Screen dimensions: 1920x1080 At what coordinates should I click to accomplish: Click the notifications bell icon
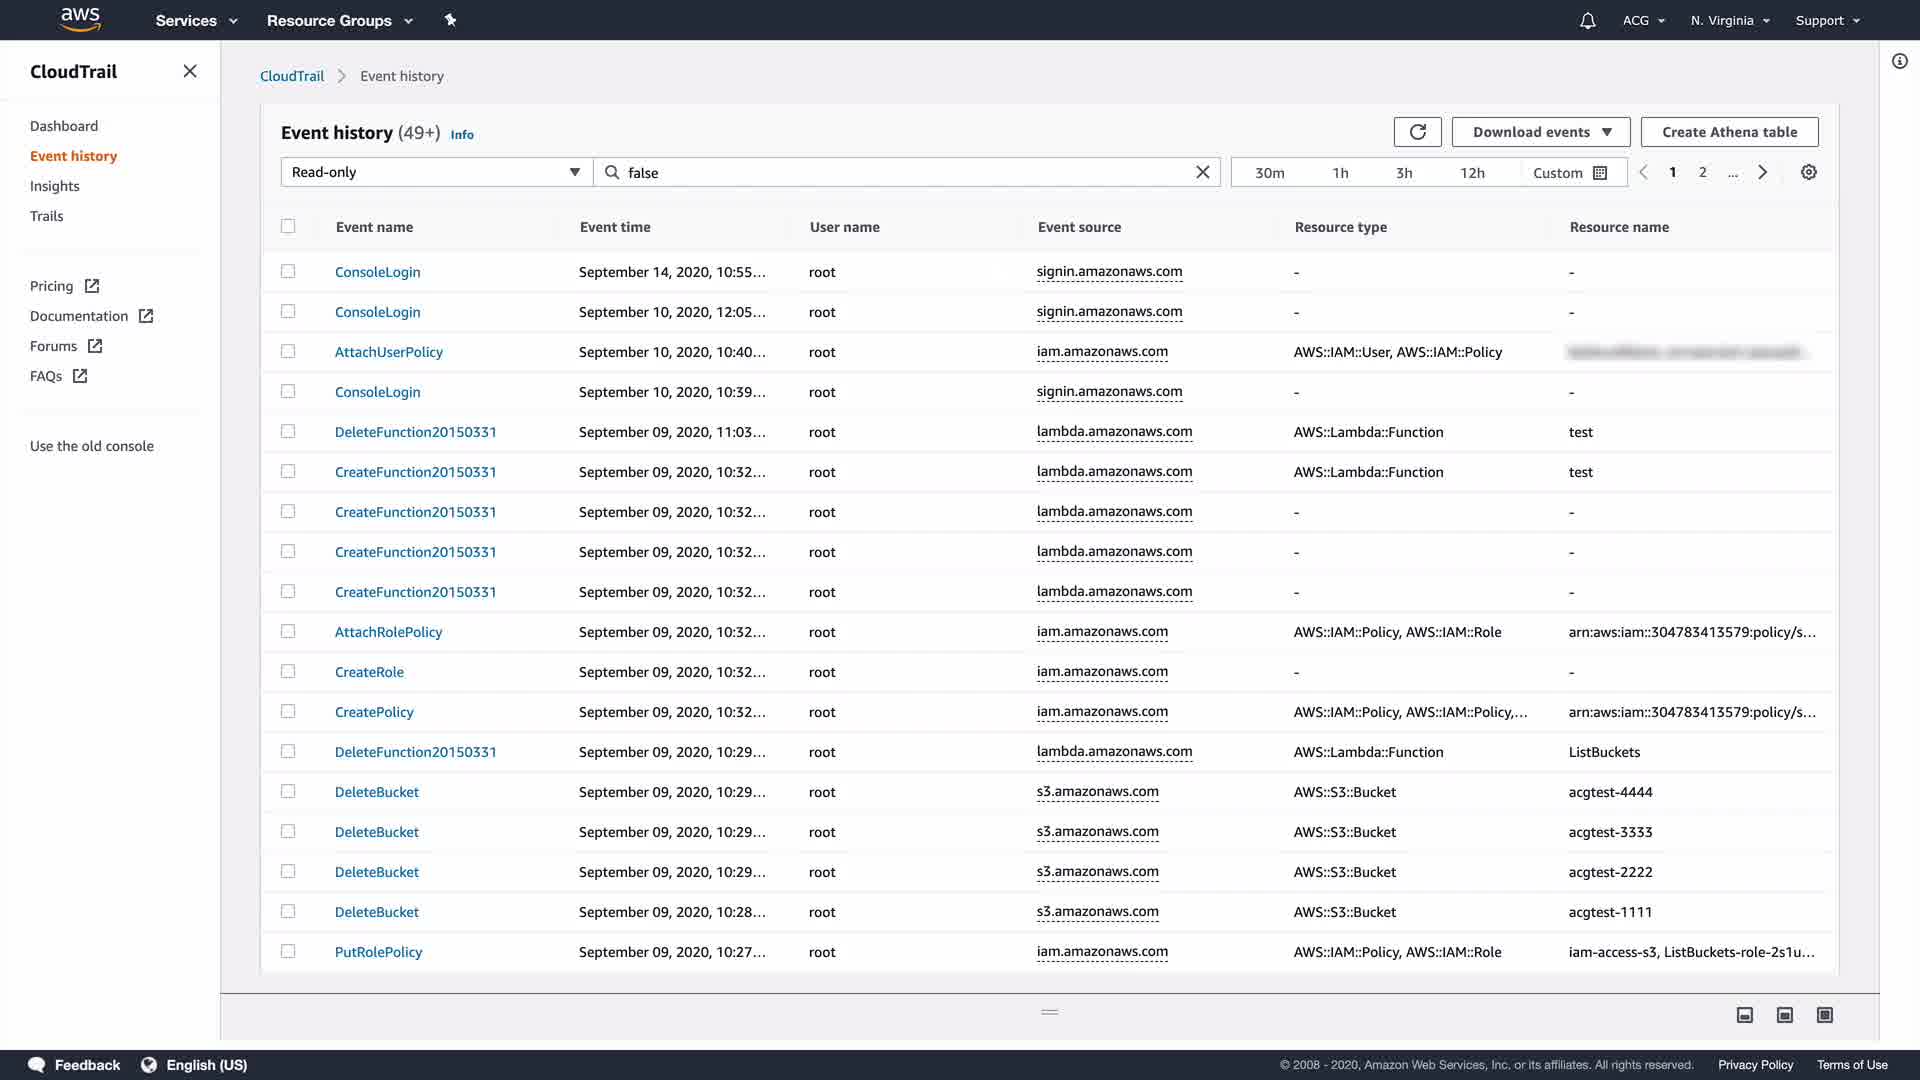point(1587,20)
